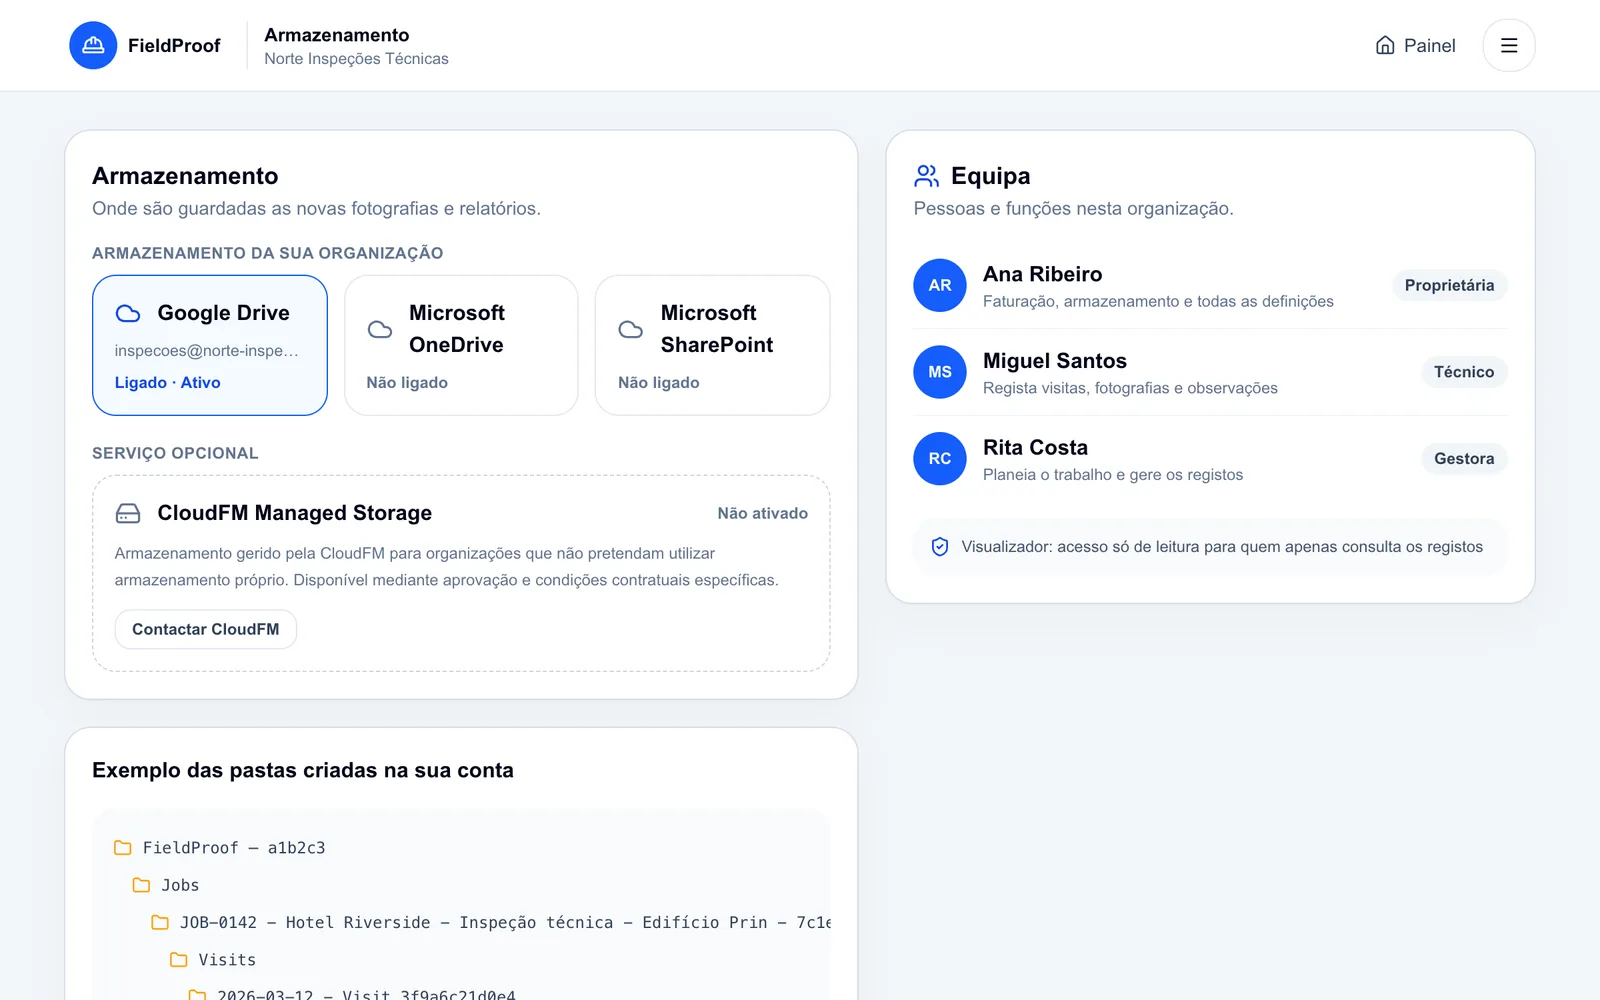Click the AR avatar for Ana Ribeiro
This screenshot has width=1600, height=1000.
point(940,285)
